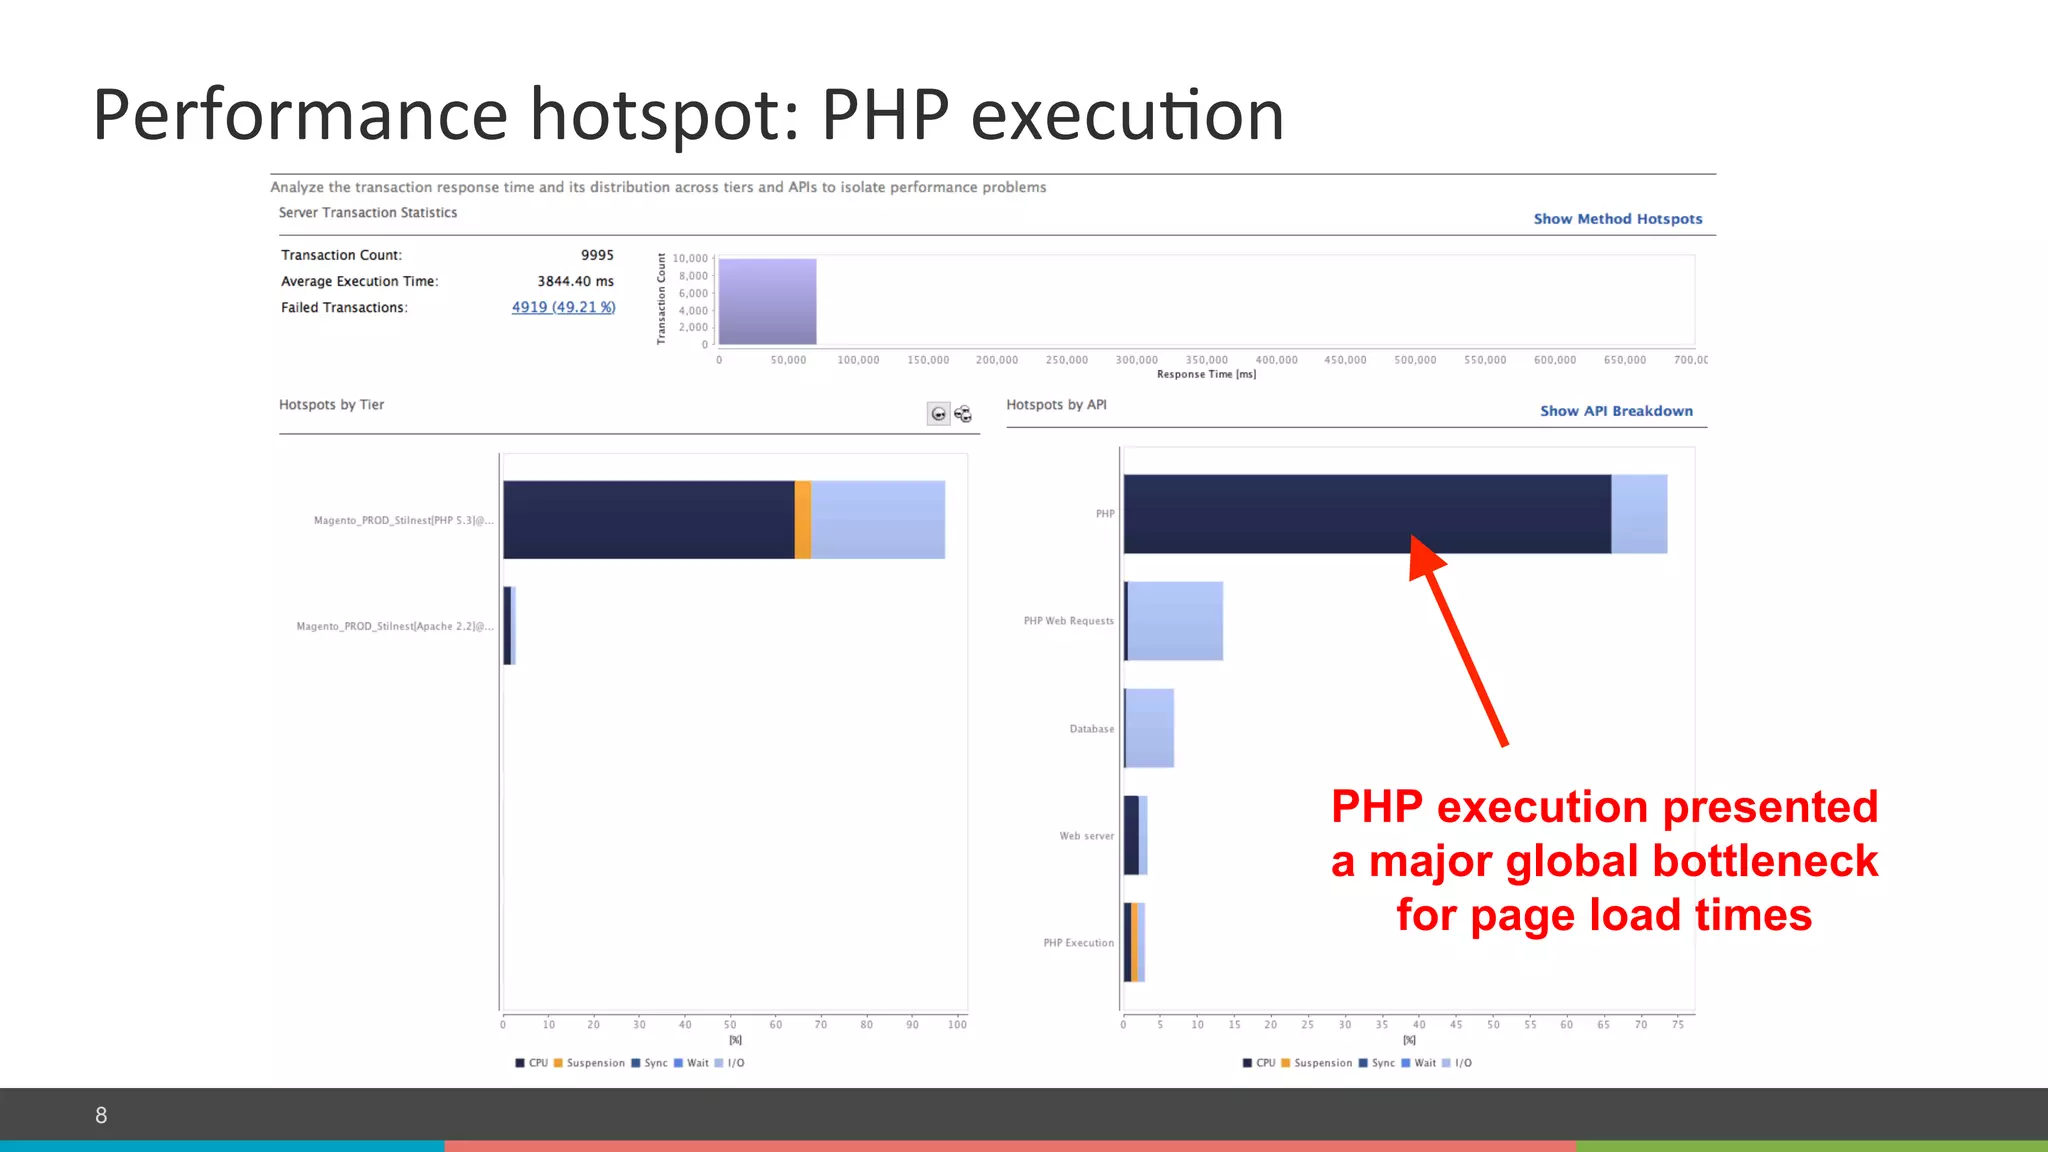Image resolution: width=2048 pixels, height=1152 pixels.
Task: Click the Web server axis label
Action: (x=1086, y=836)
